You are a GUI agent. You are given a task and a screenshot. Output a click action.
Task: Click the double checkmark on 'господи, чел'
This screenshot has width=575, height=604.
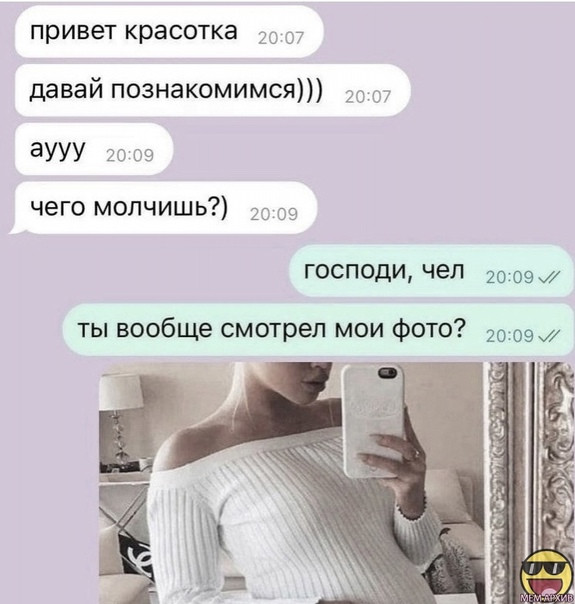(x=548, y=277)
